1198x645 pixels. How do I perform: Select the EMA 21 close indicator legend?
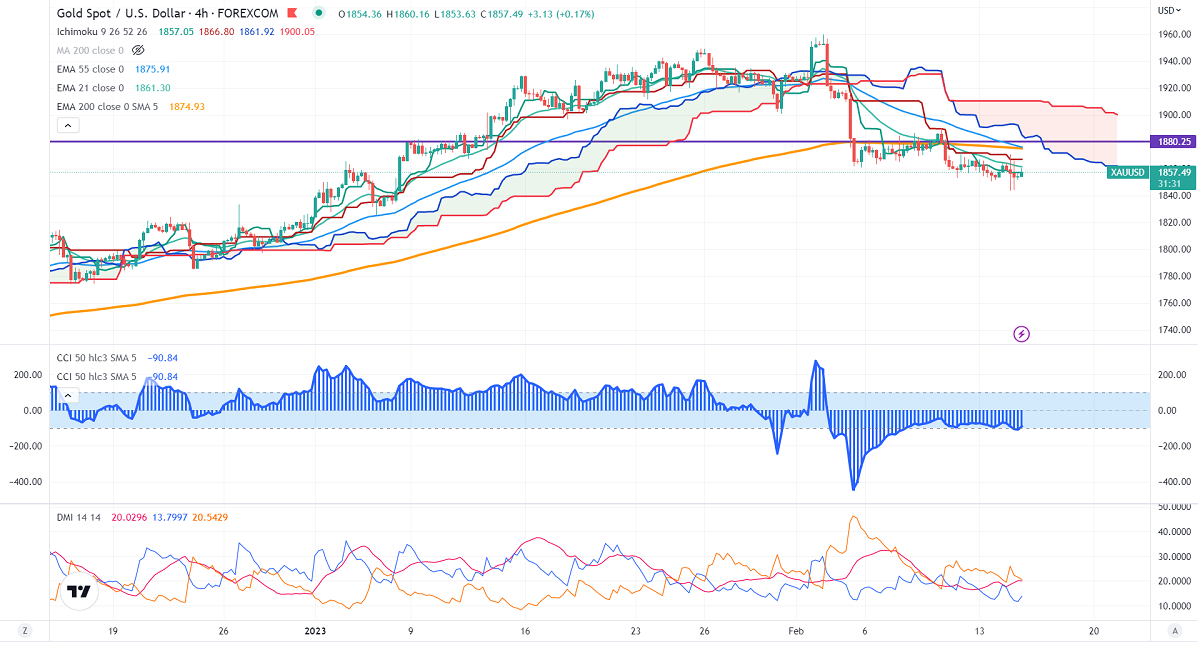point(91,88)
